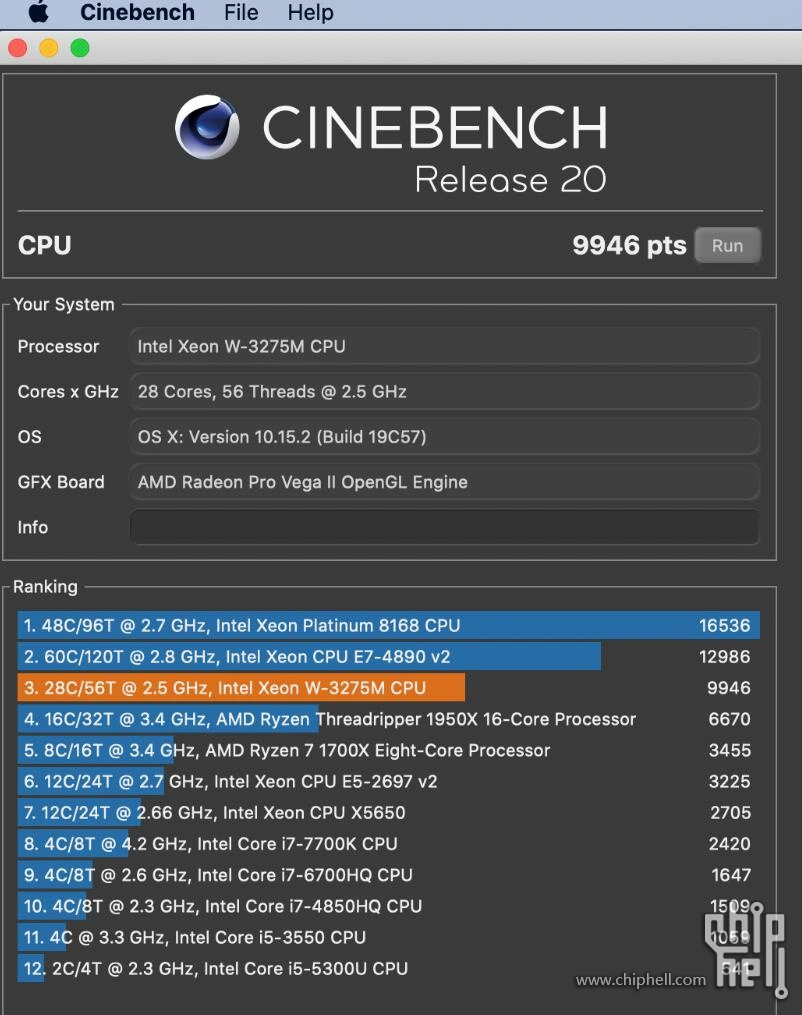The width and height of the screenshot is (802, 1015).
Task: Select the Xeon Platinum 8168 ranking entry
Action: click(388, 626)
